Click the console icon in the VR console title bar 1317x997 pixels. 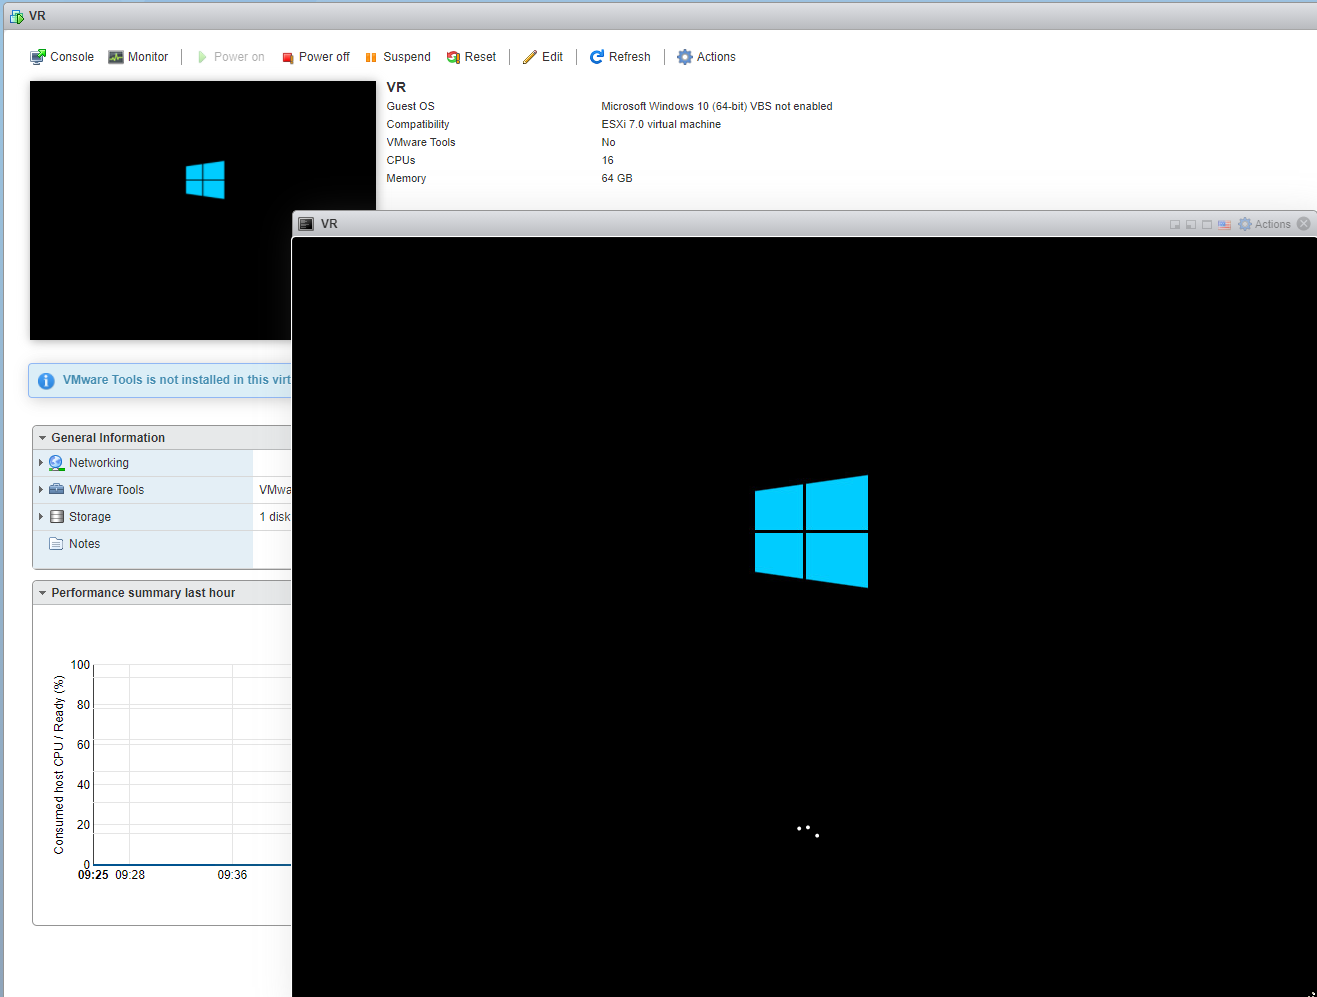[x=306, y=224]
